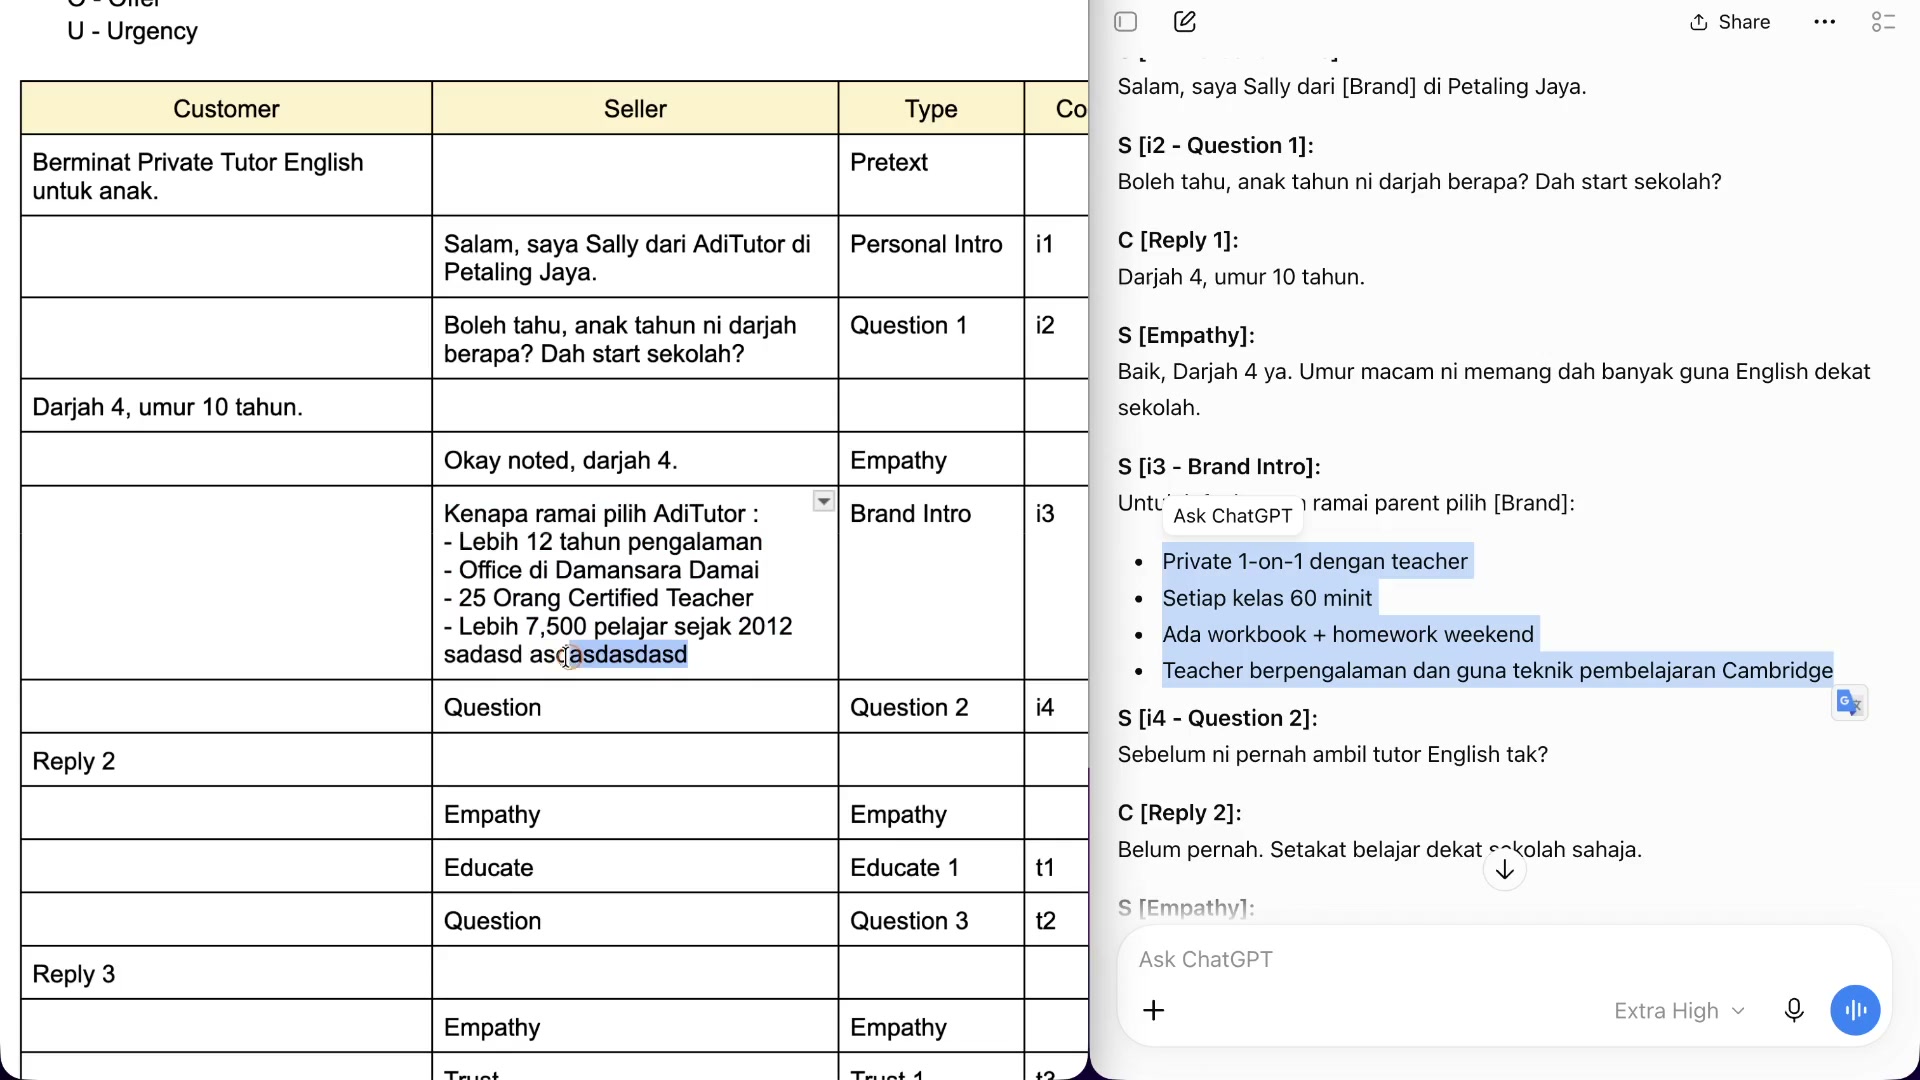
Task: Select the Seller column header cell
Action: tap(635, 108)
